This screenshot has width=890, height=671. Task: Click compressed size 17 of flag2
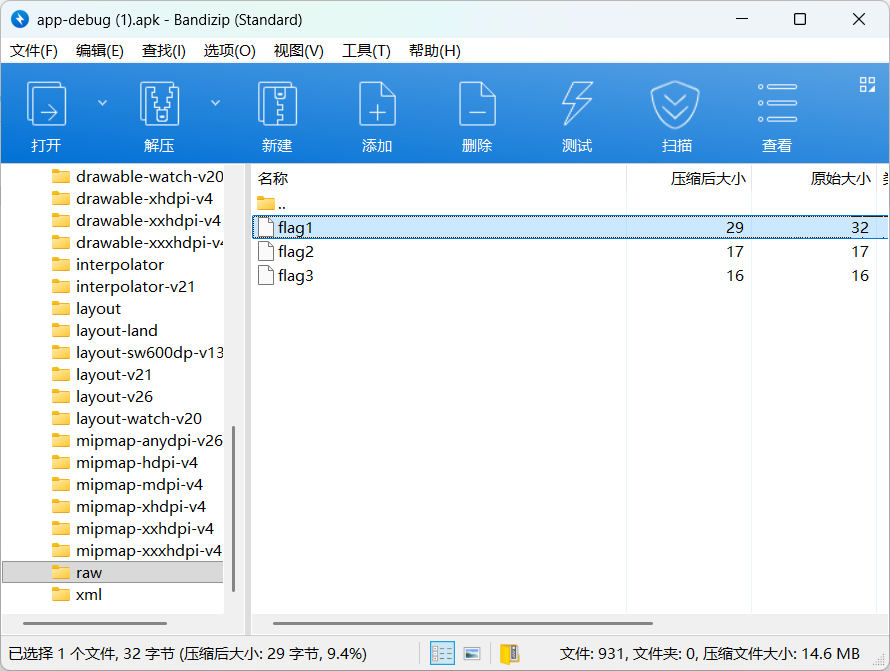[x=735, y=251]
